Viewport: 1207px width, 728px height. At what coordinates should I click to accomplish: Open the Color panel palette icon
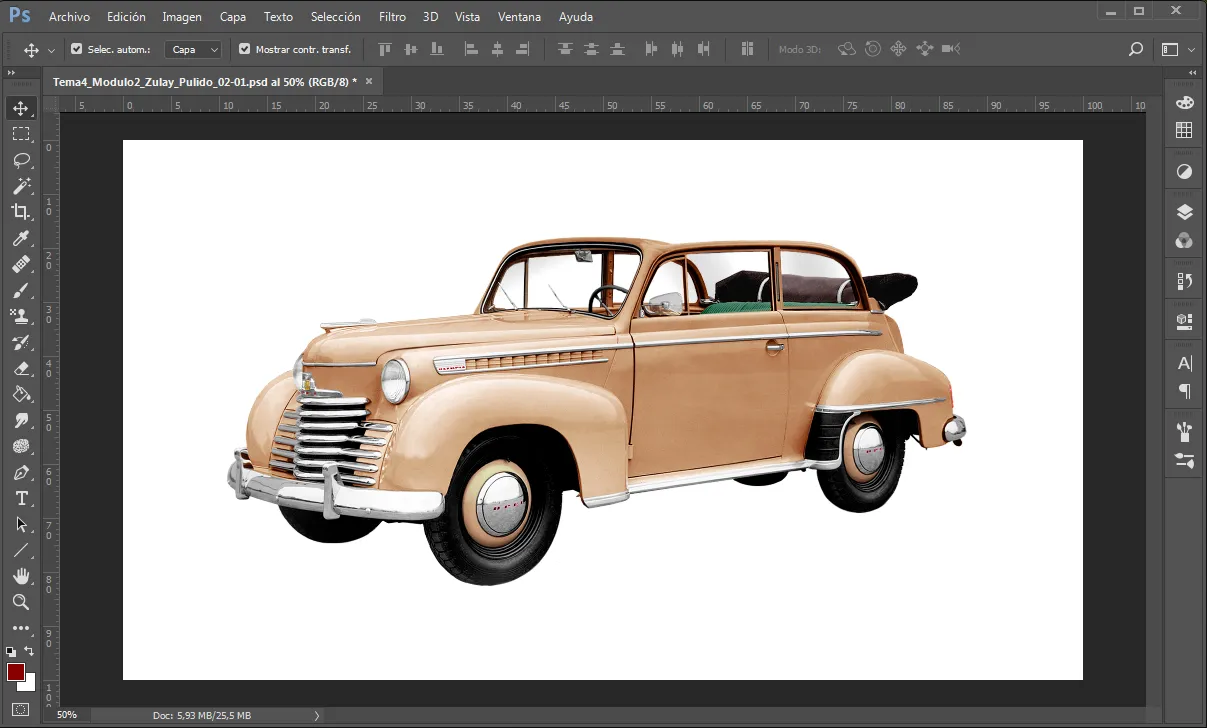click(1184, 103)
